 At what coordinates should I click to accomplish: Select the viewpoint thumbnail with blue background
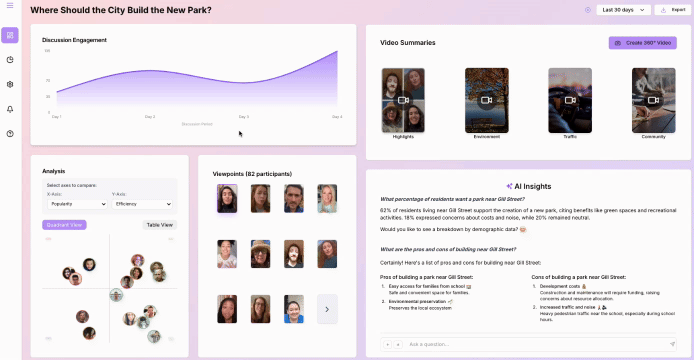click(294, 309)
